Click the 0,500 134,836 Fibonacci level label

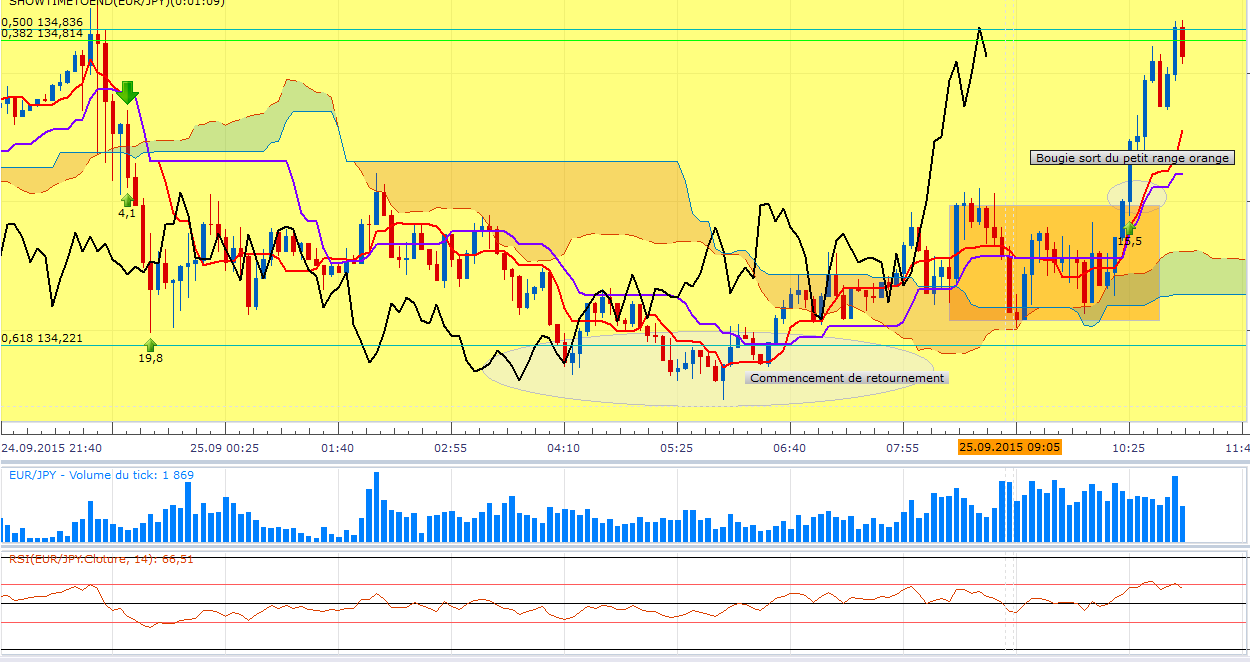(42, 21)
